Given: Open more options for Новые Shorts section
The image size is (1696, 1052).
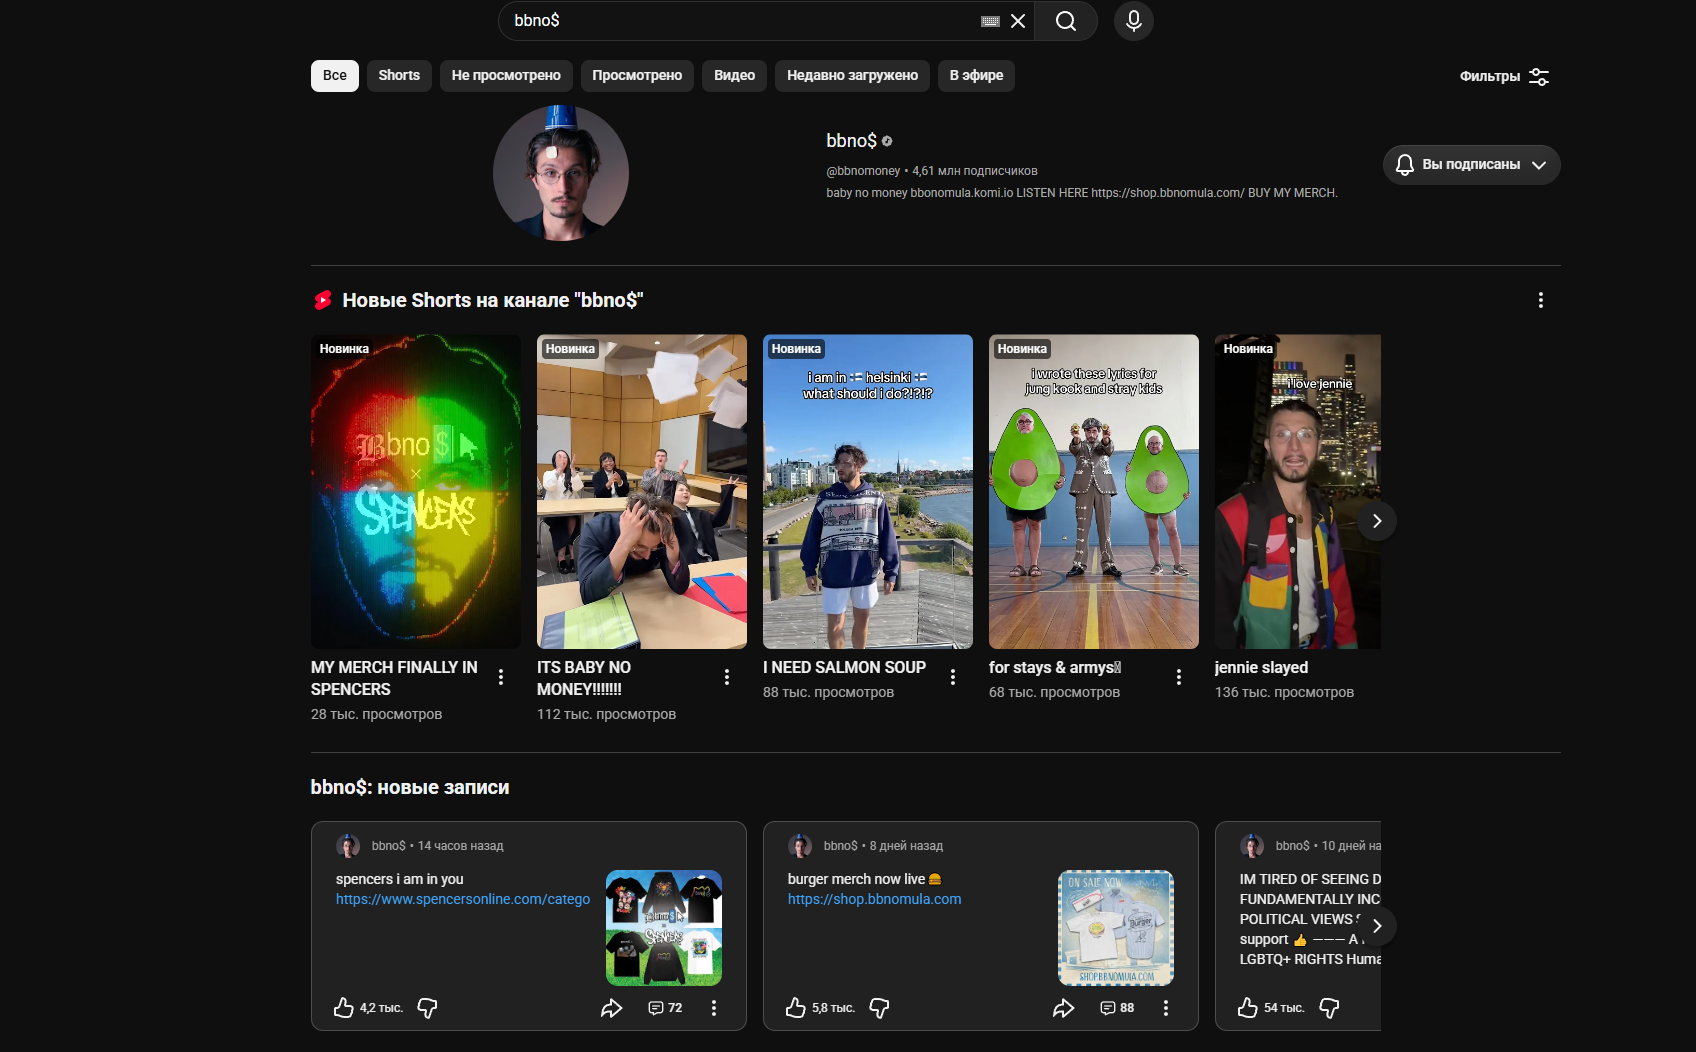Looking at the screenshot, I should [1541, 300].
